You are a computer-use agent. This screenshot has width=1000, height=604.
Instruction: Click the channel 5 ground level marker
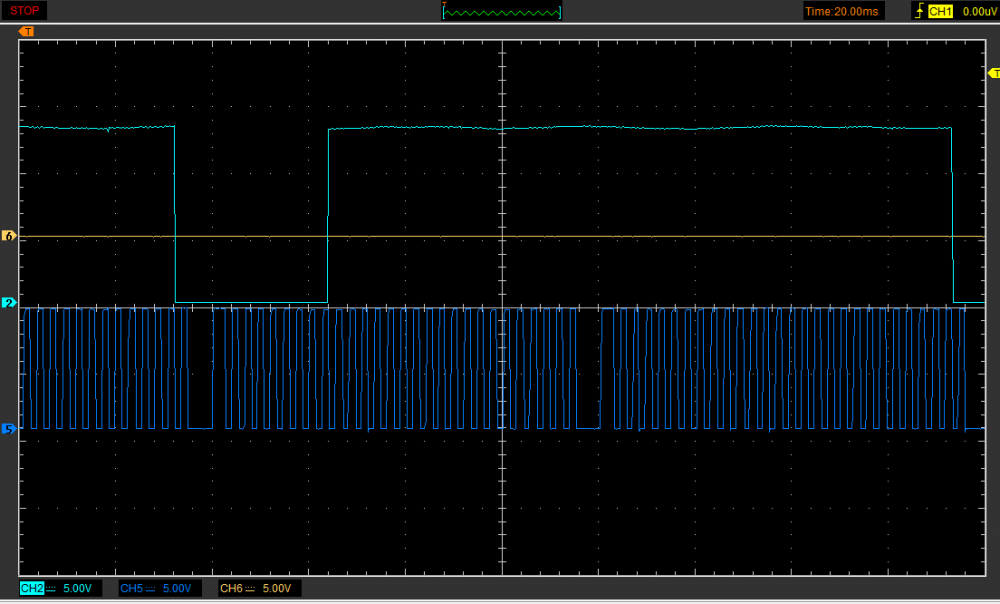9,429
